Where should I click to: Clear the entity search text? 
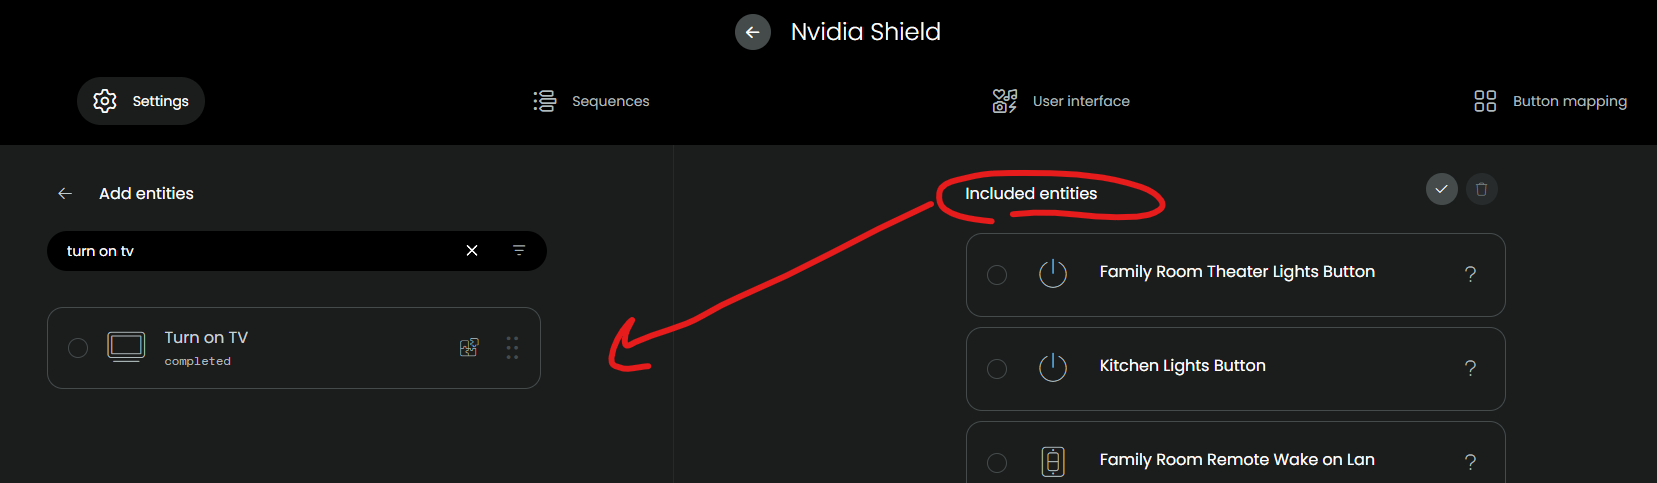click(x=472, y=251)
